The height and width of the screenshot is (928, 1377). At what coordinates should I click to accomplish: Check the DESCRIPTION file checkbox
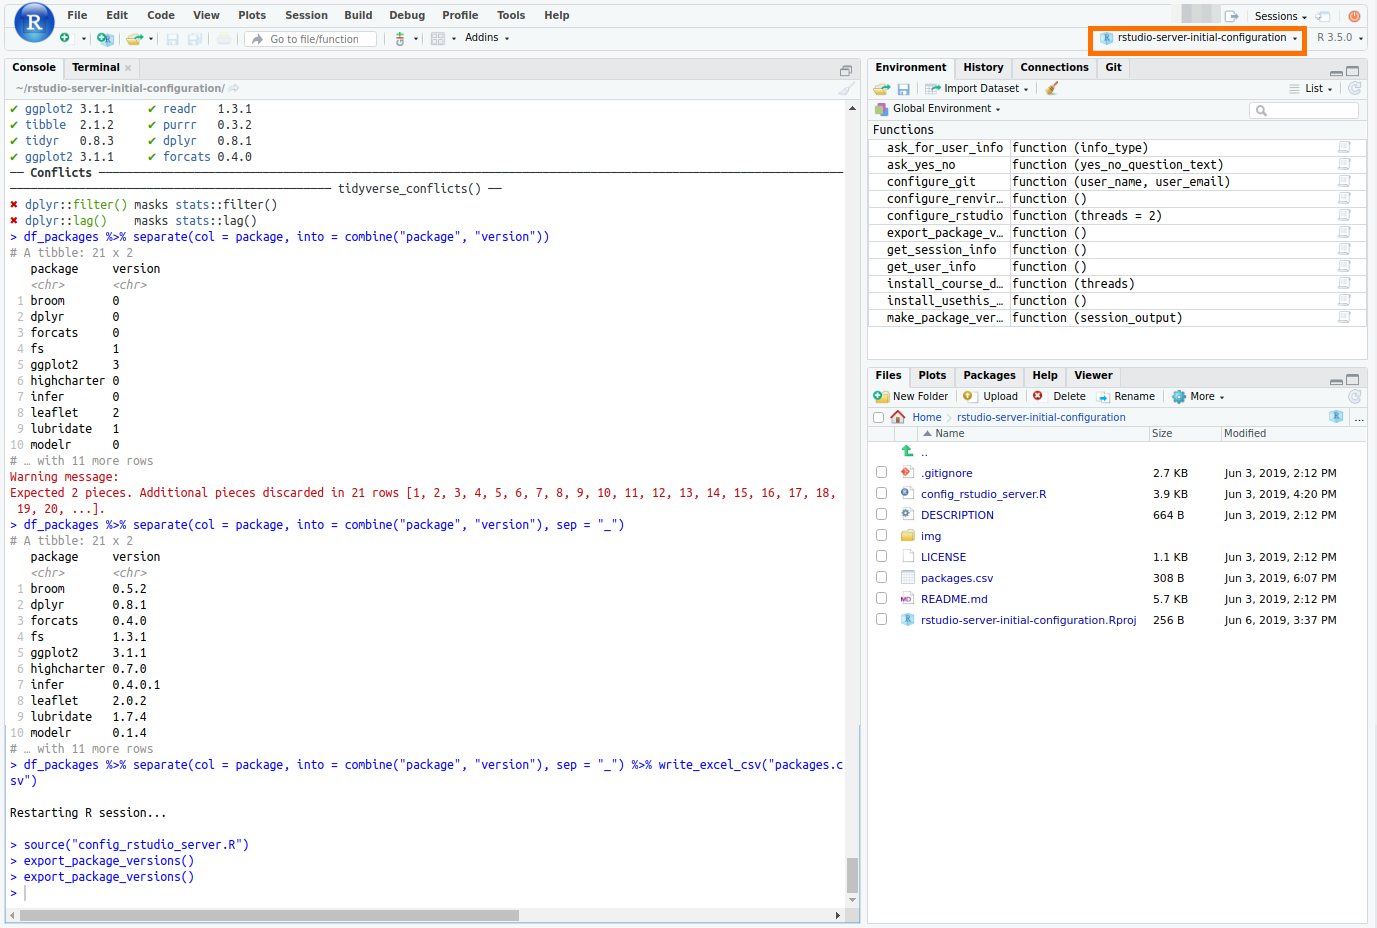pyautogui.click(x=881, y=514)
